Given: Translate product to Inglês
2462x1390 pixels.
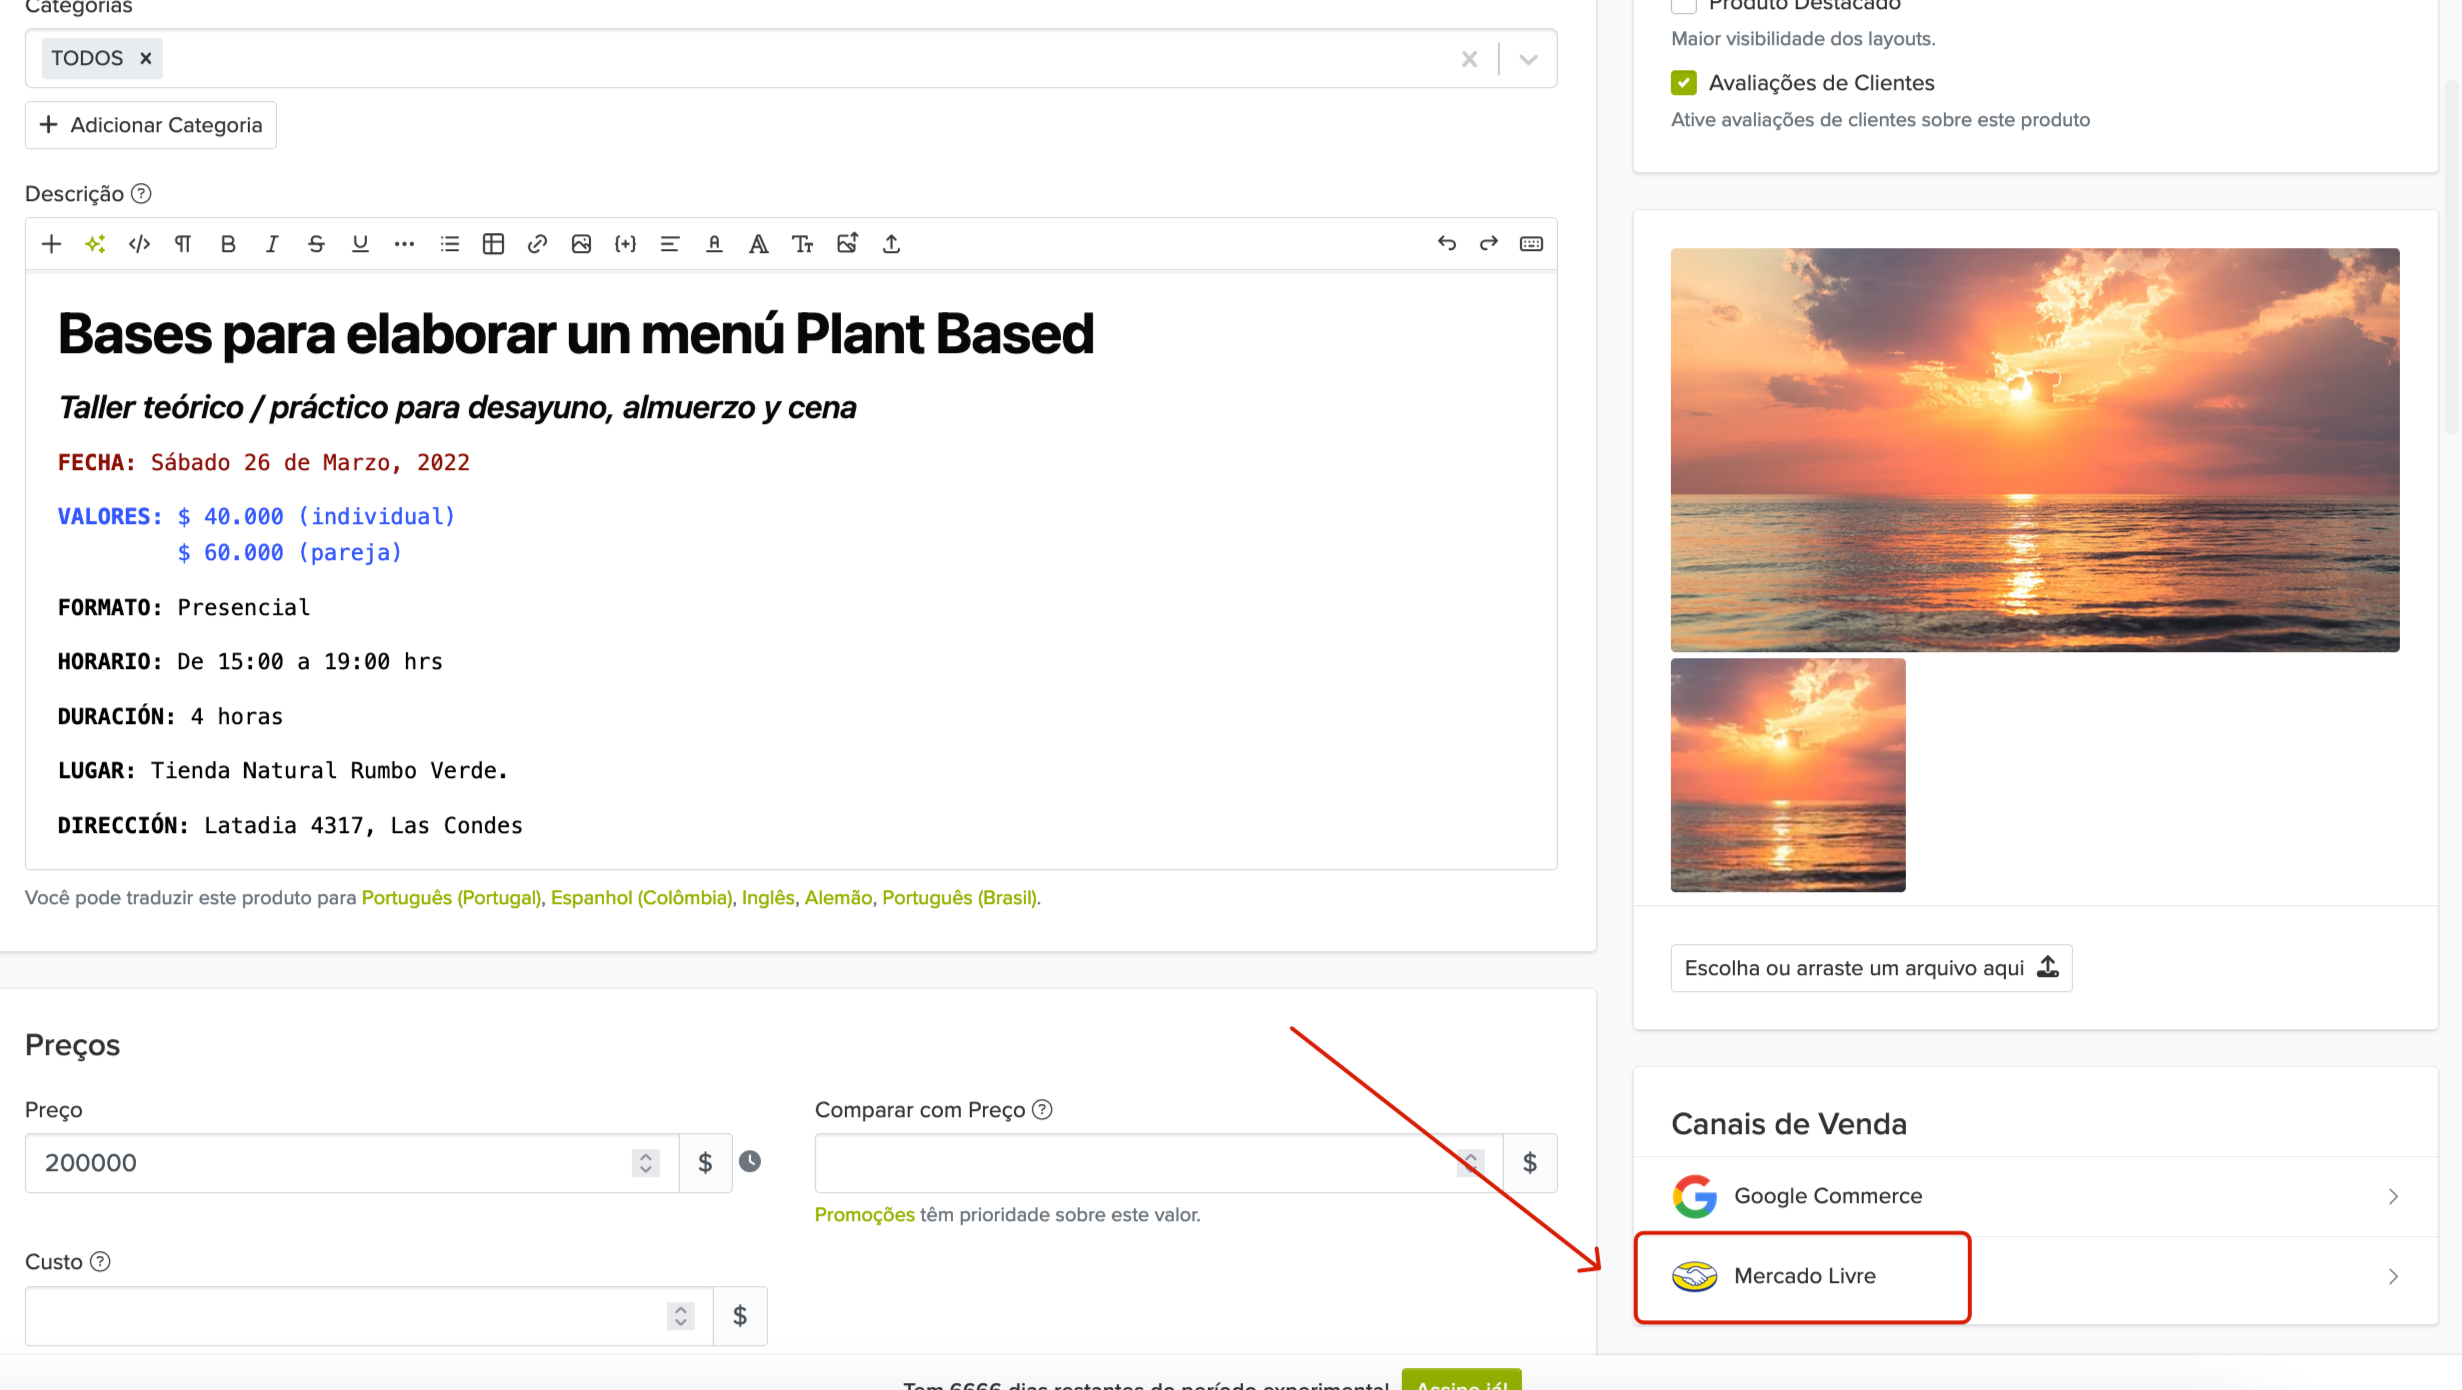Looking at the screenshot, I should pyautogui.click(x=767, y=898).
